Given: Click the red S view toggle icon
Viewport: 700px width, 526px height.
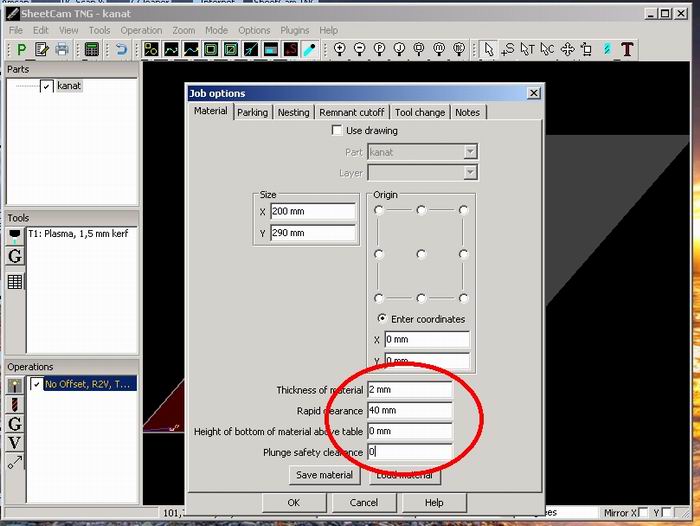Looking at the screenshot, I should pyautogui.click(x=291, y=49).
